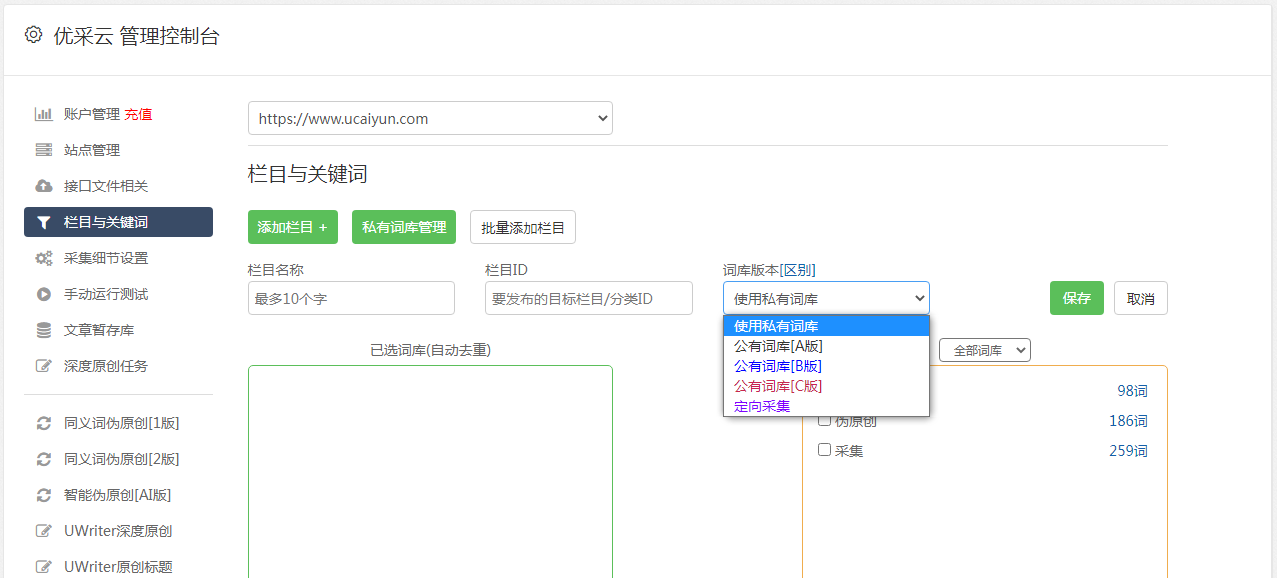Collapse the 使用私有词库 version dropdown
The width and height of the screenshot is (1277, 578).
click(x=826, y=298)
